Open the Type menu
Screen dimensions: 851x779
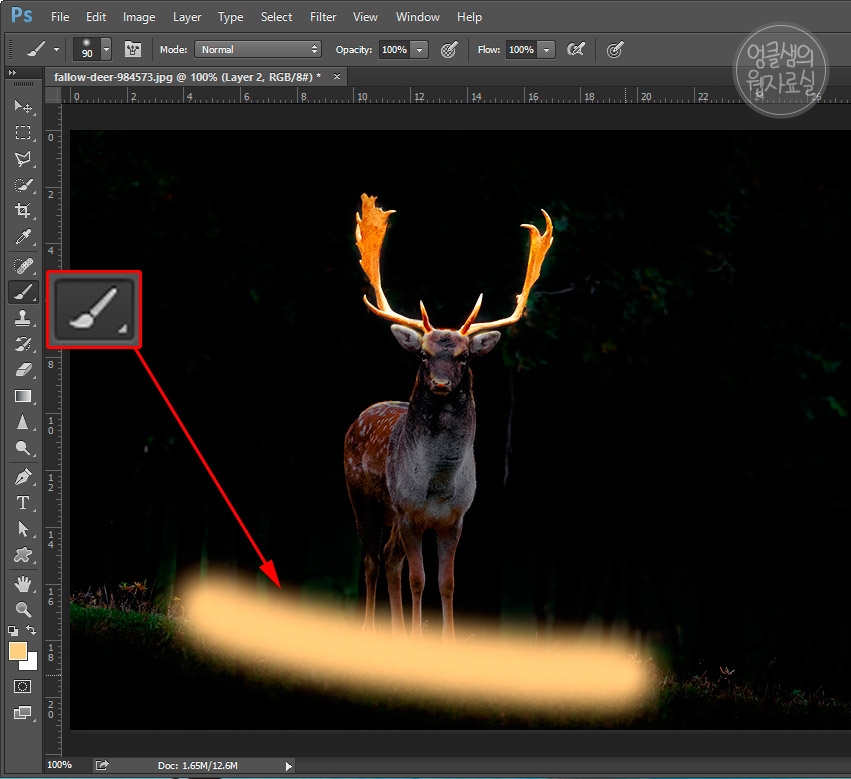coord(230,17)
